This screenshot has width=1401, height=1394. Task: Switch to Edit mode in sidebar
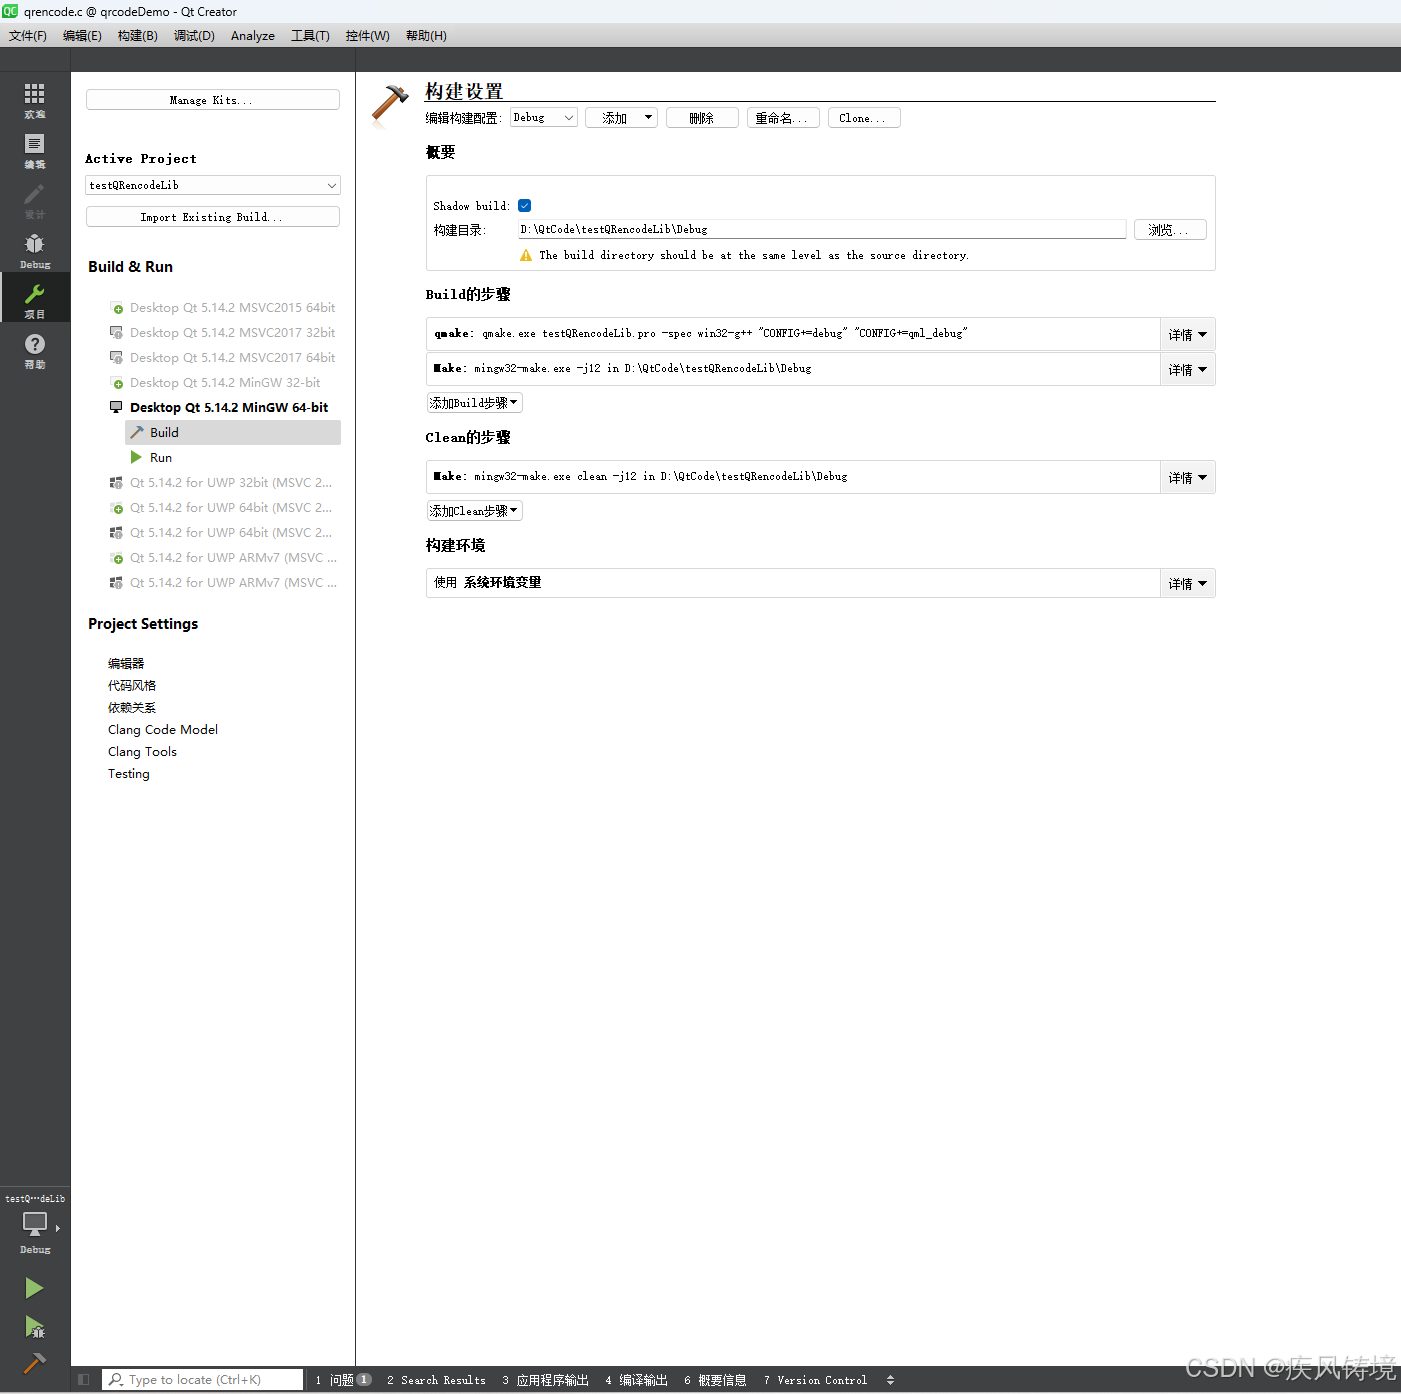click(x=35, y=149)
